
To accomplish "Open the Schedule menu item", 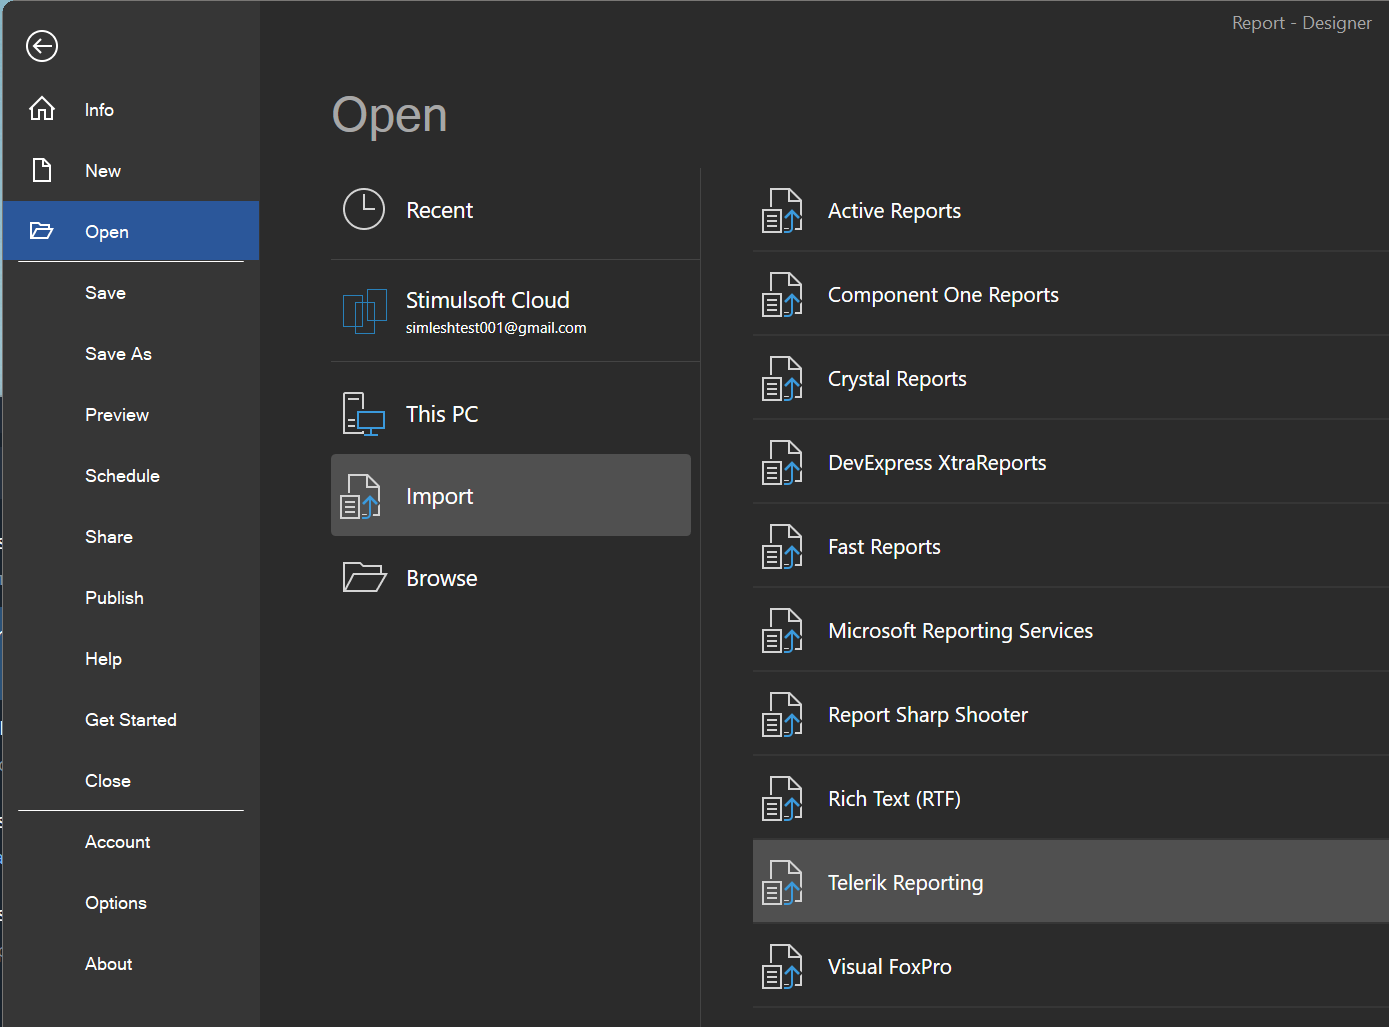I will (x=131, y=476).
